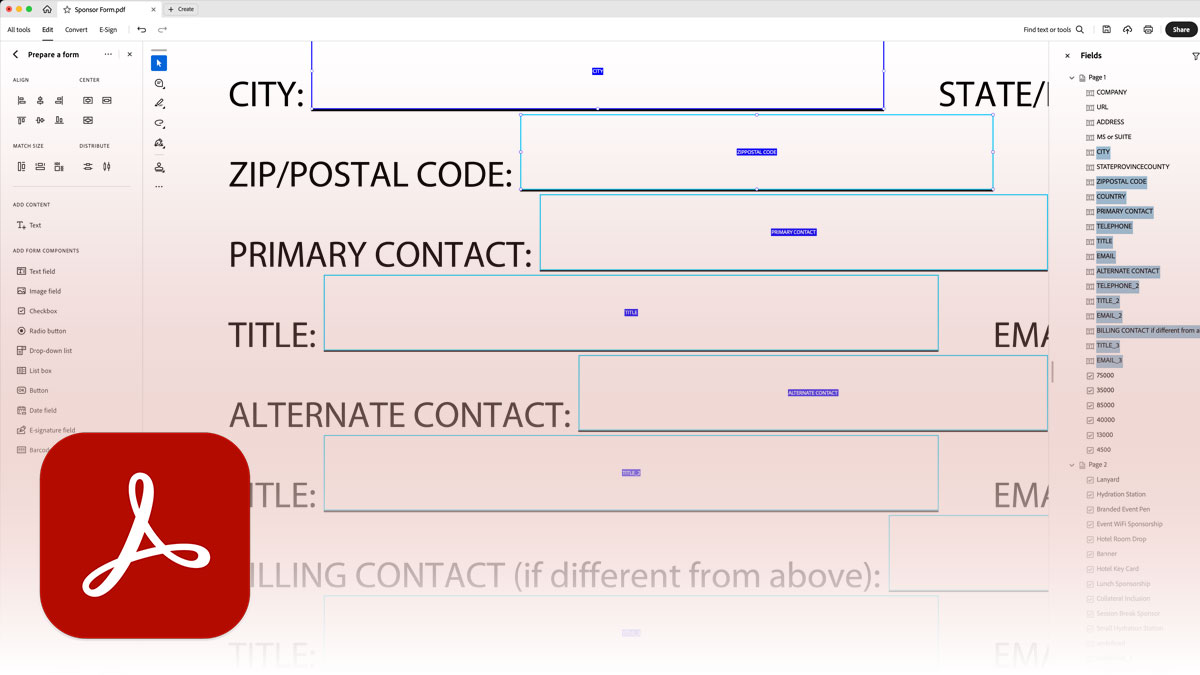Open the Zoom tool on the right toolbar

[x=159, y=84]
